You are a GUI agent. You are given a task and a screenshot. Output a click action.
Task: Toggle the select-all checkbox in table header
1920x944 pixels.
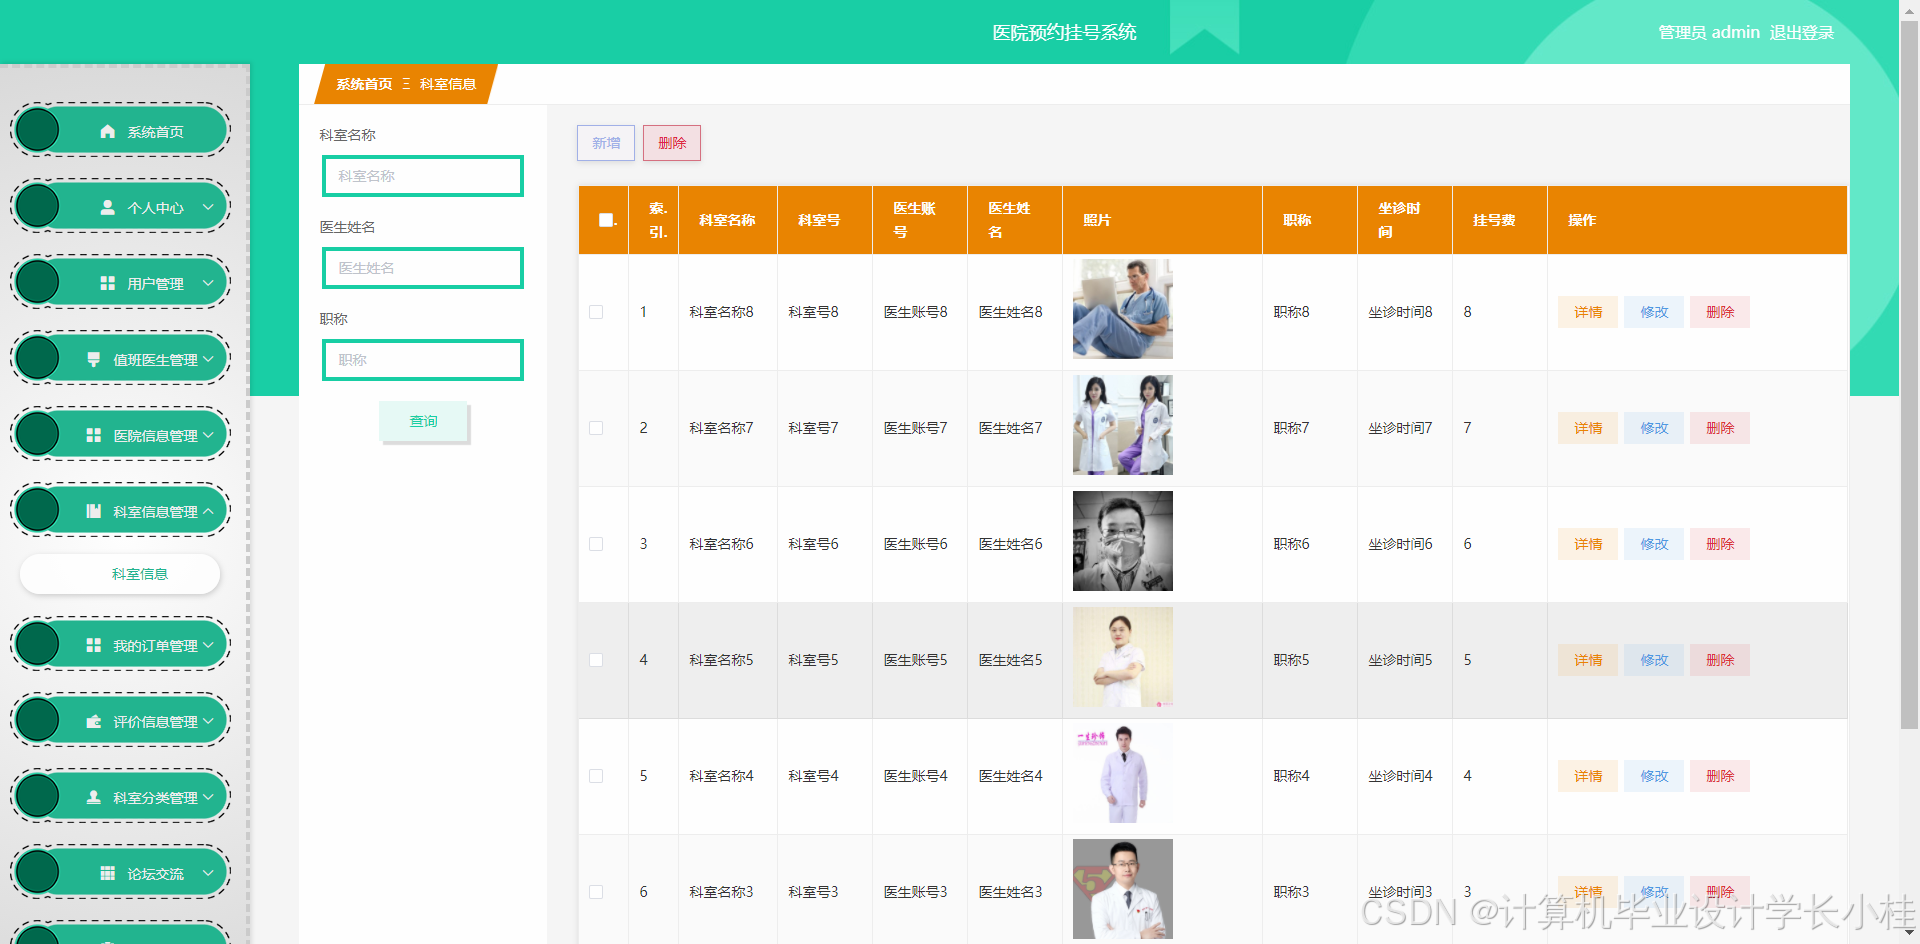click(606, 220)
